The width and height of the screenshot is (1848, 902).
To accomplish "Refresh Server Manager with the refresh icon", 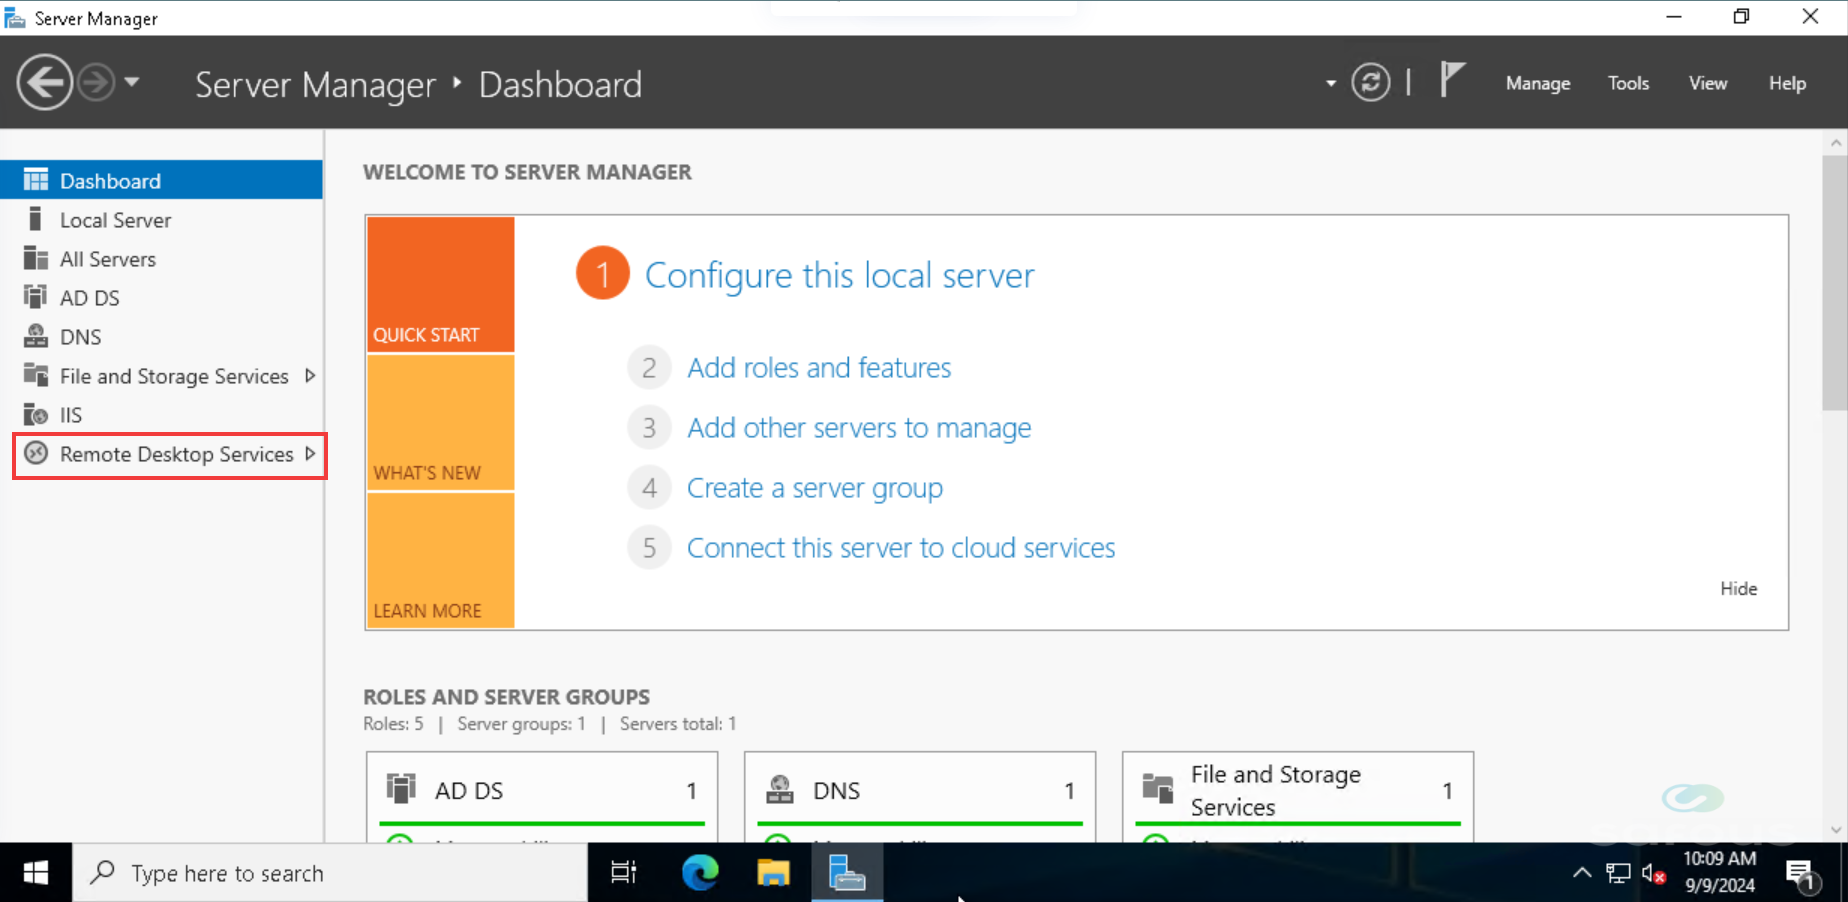I will (1371, 82).
